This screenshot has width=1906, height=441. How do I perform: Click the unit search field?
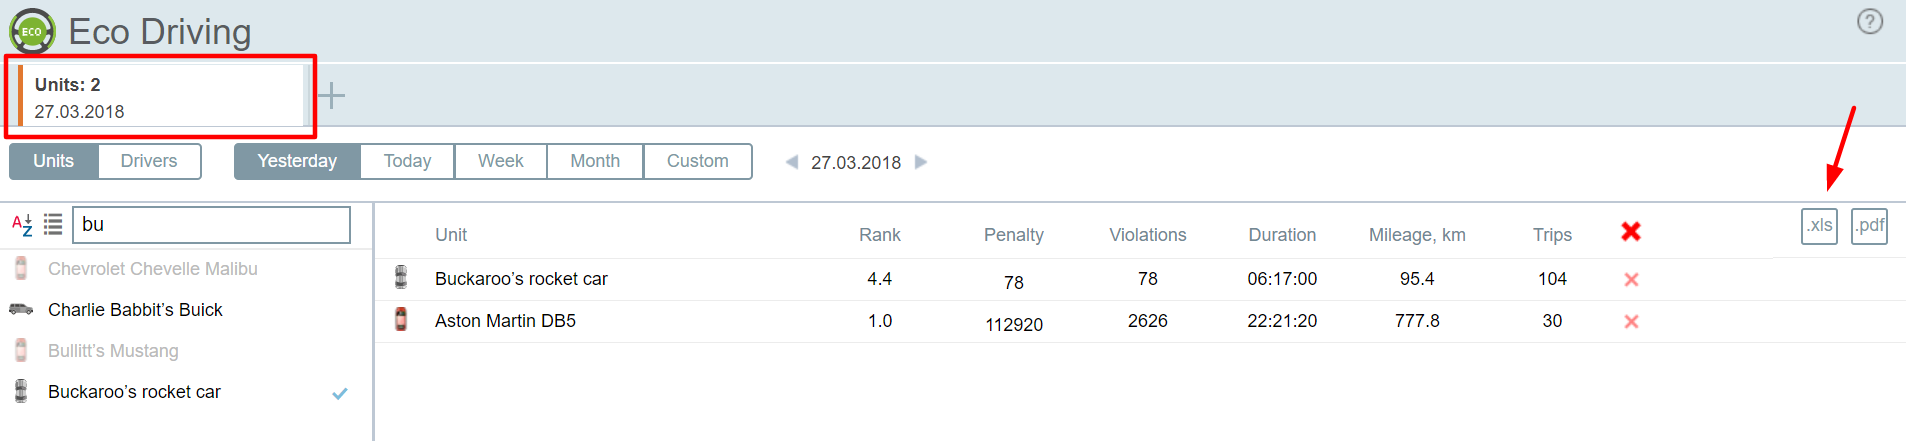click(212, 225)
